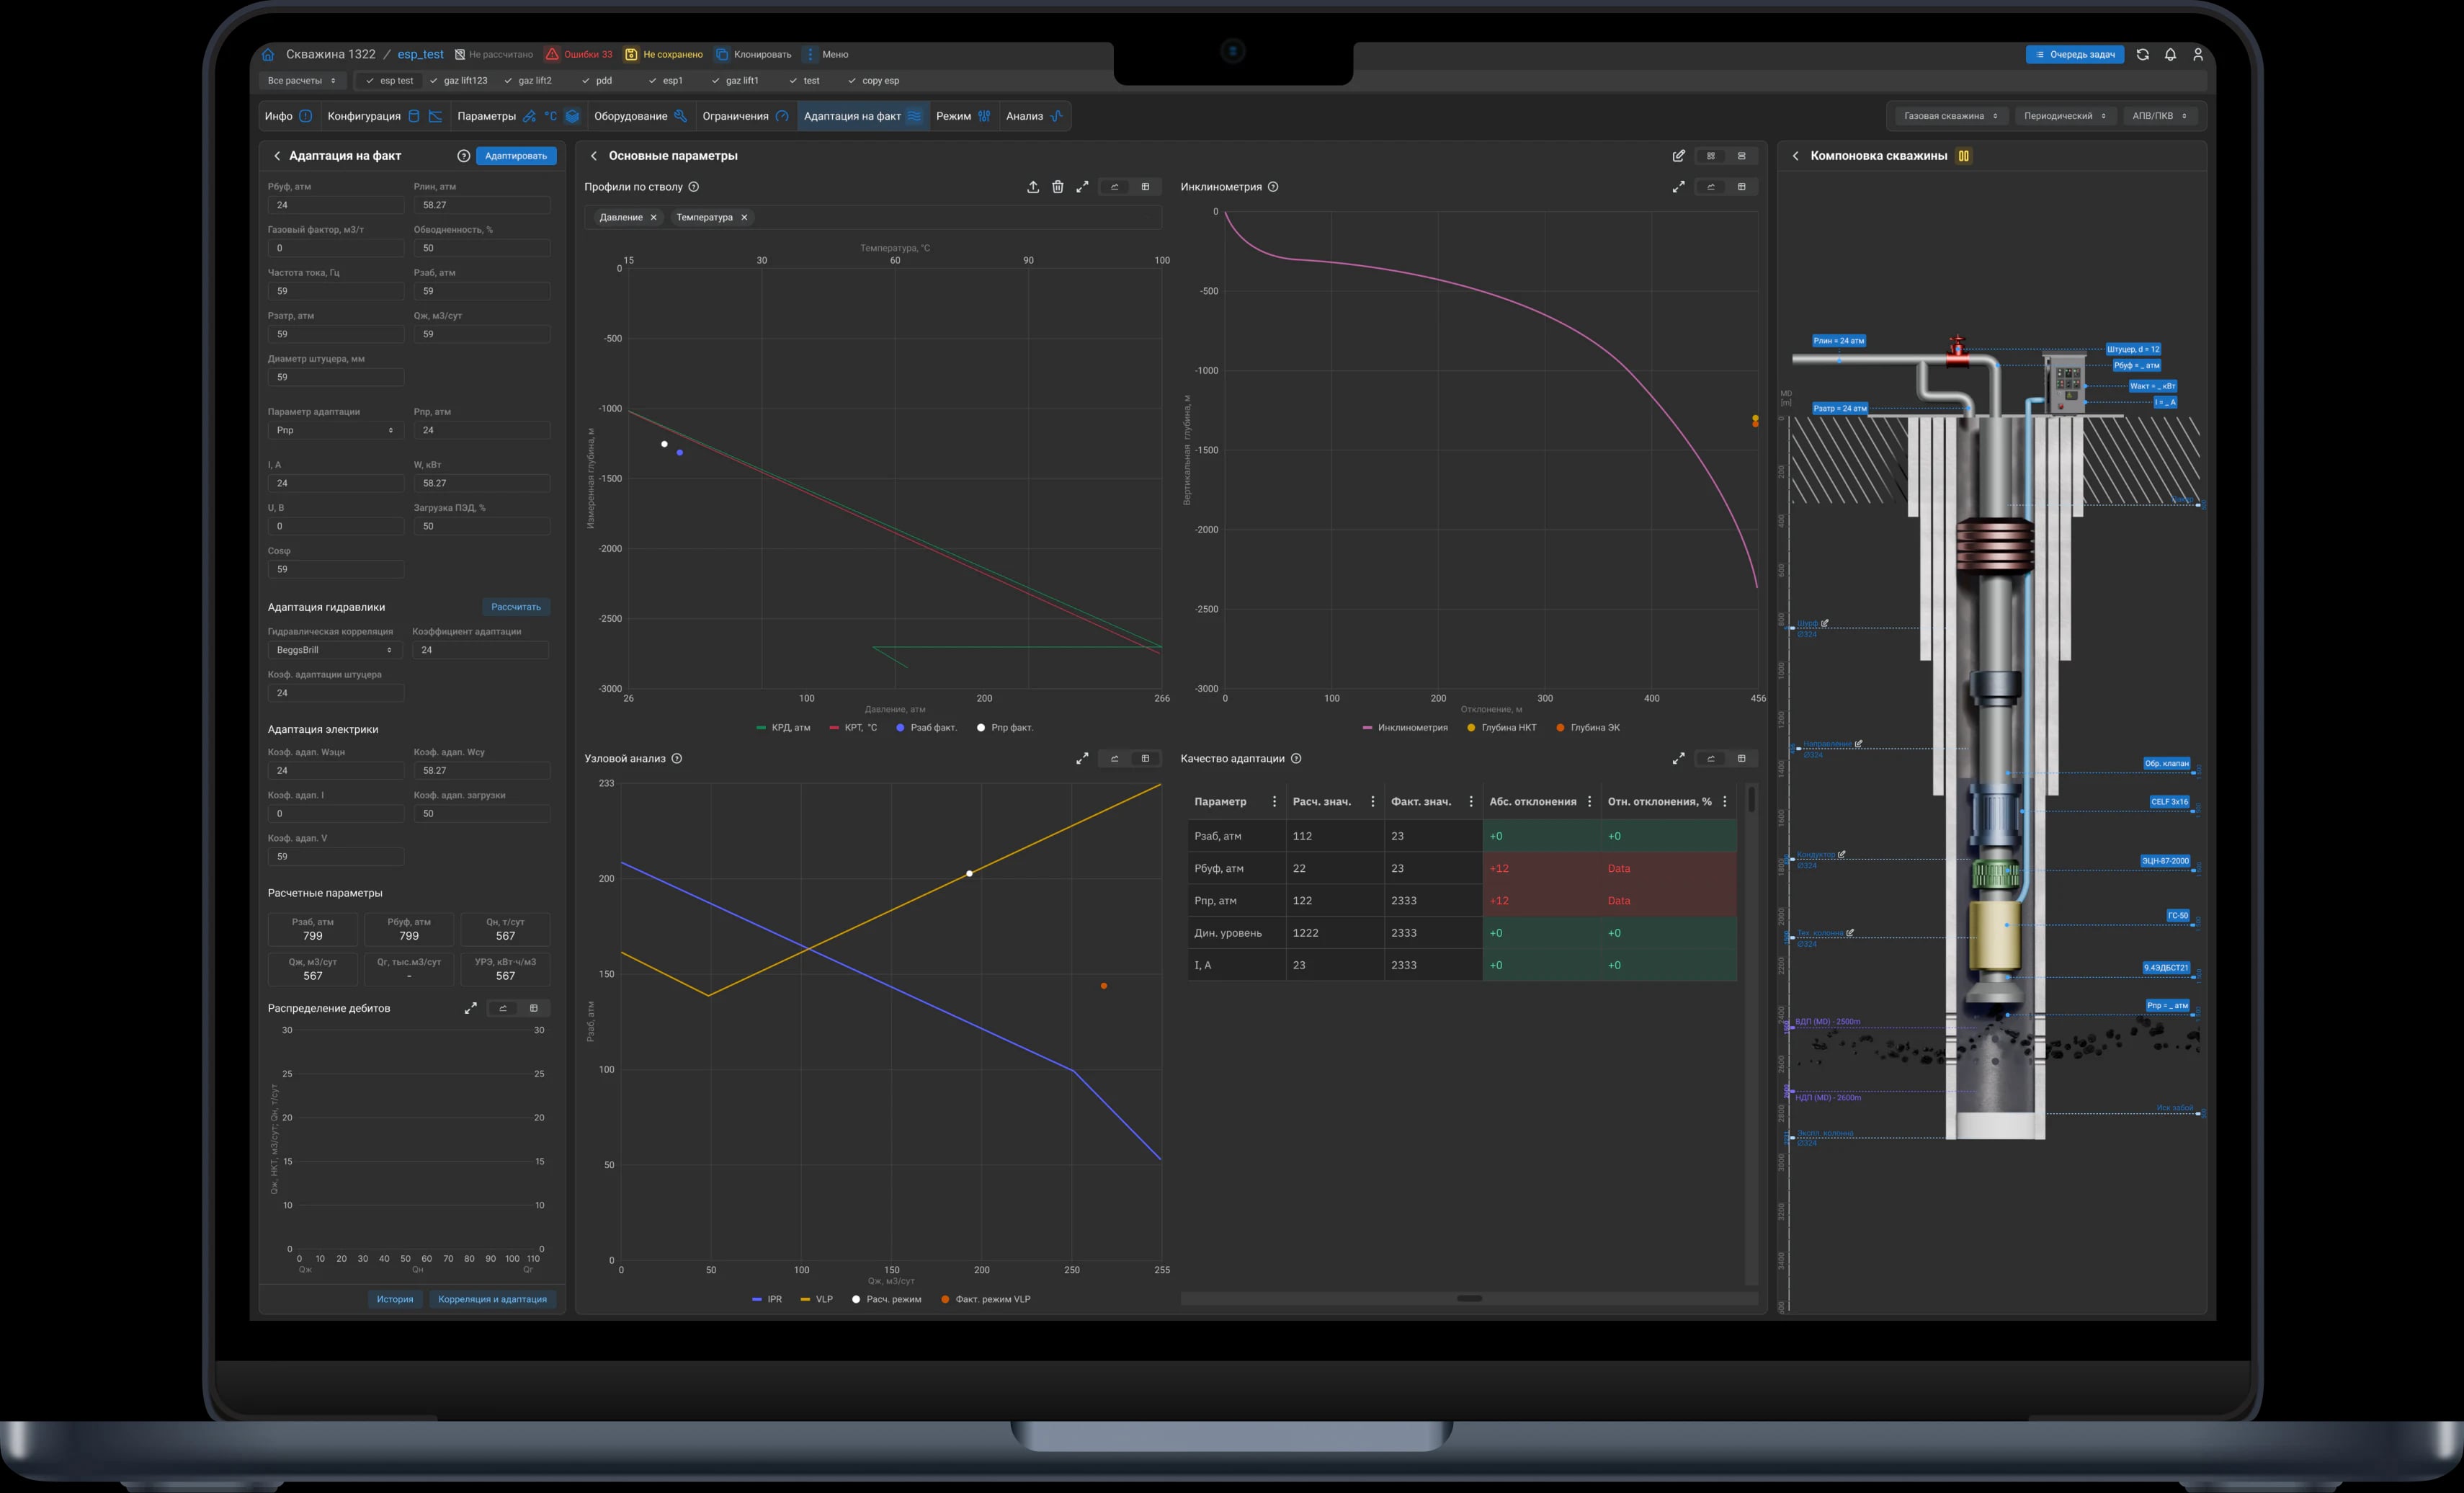Click the Ошибки 33 warning icon
2464x1493 pixels.
(552, 54)
